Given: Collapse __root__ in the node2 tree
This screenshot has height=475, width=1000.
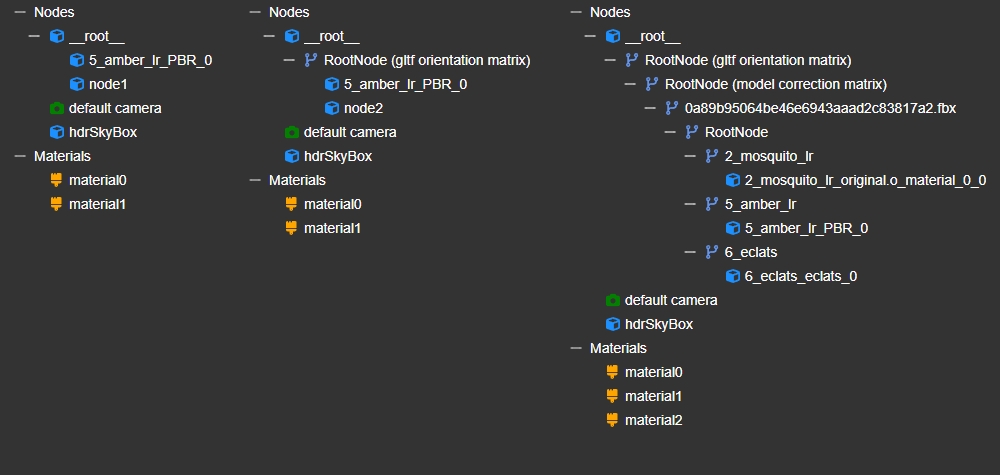Looking at the screenshot, I should coord(269,36).
